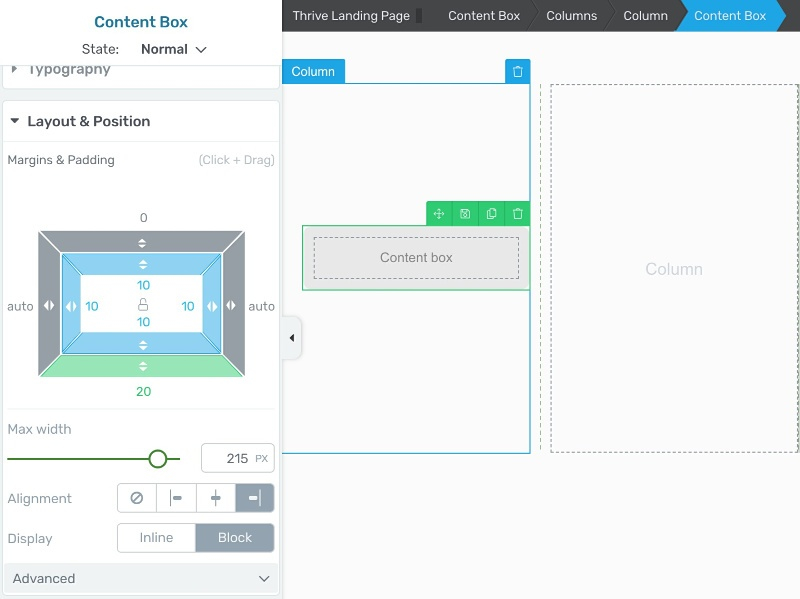Select right alignment icon
This screenshot has width=800, height=599.
[255, 498]
